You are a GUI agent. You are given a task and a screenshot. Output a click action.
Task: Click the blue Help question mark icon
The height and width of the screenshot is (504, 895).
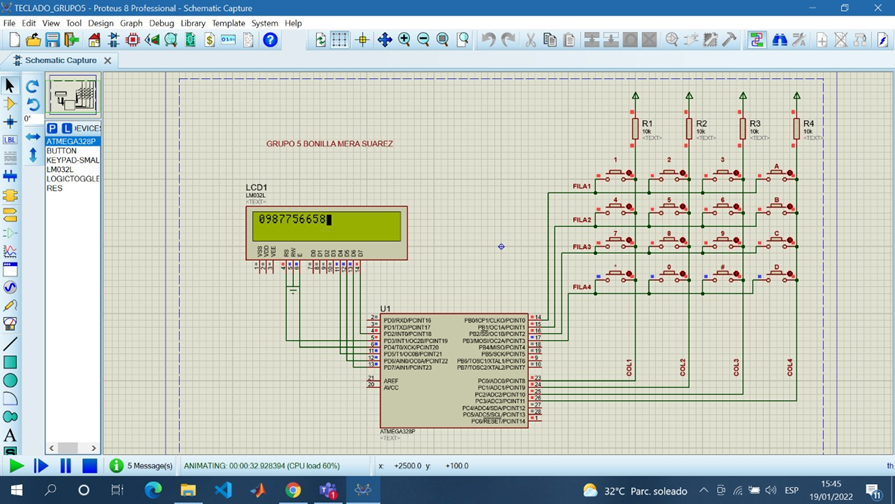pos(270,40)
